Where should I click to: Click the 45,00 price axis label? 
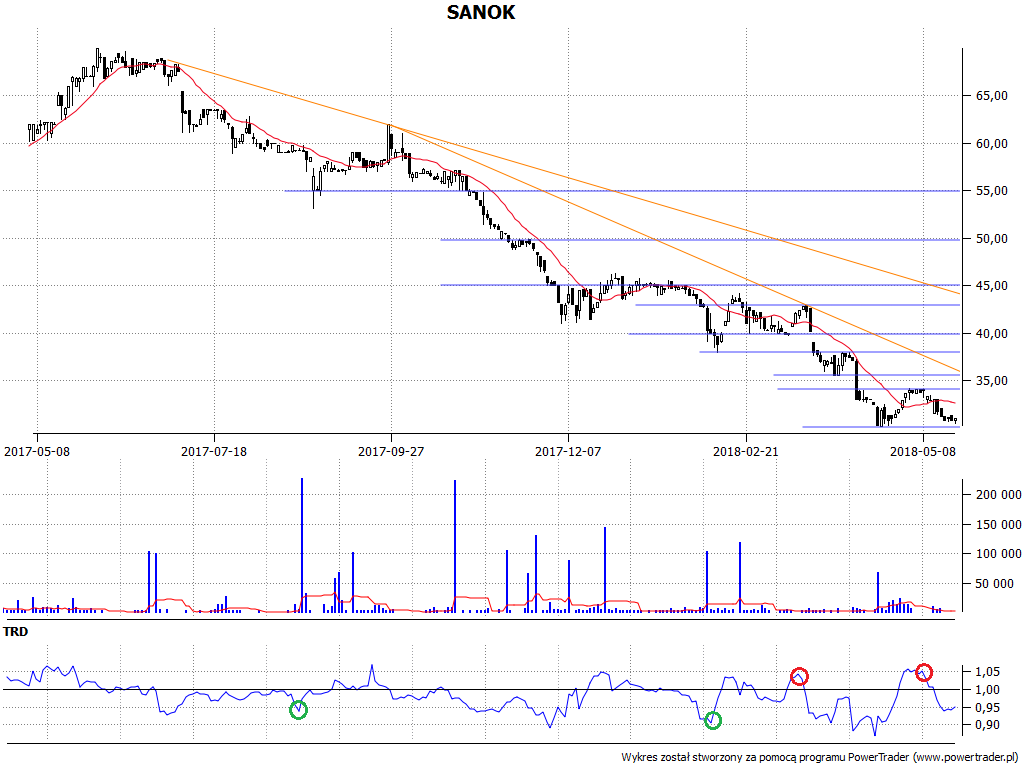click(x=991, y=286)
